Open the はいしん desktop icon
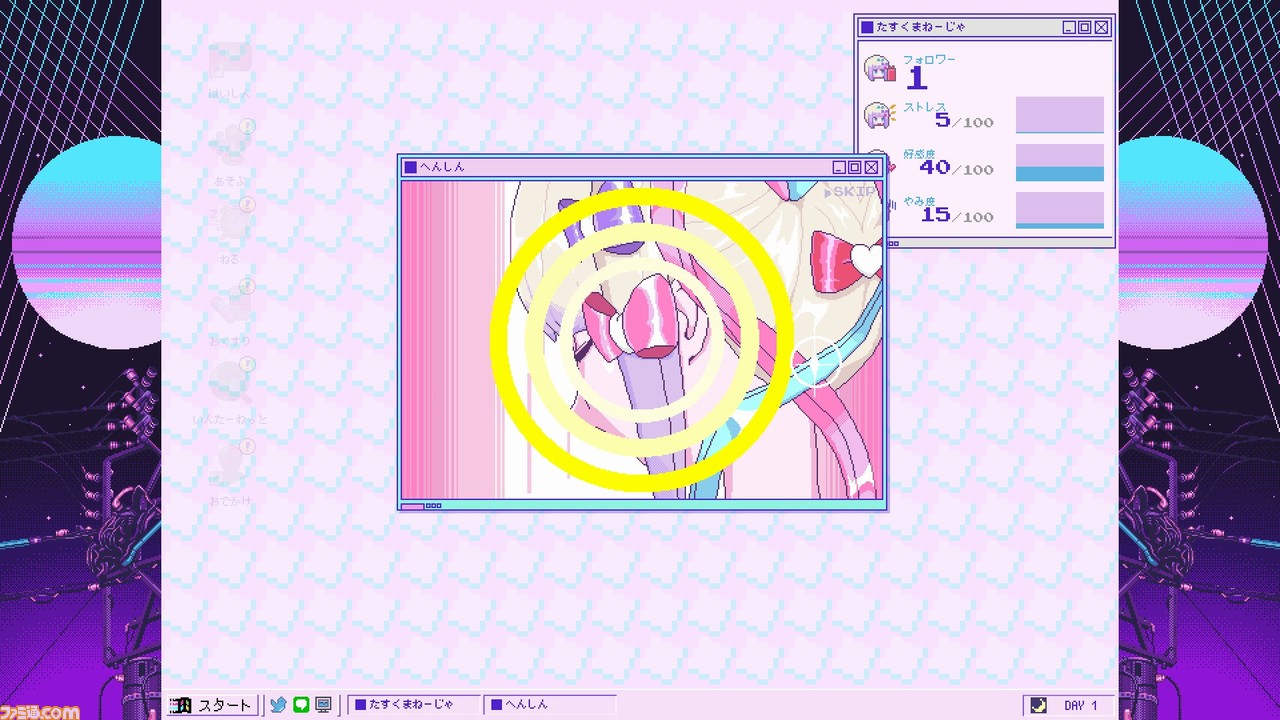The image size is (1280, 720). (x=230, y=69)
